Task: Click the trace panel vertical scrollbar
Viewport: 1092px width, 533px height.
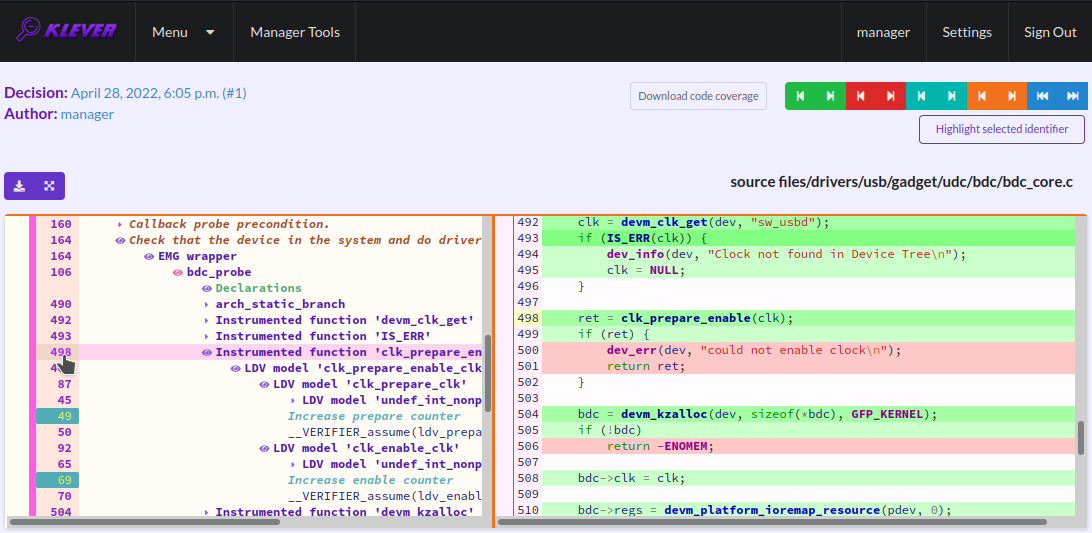Action: (488, 373)
